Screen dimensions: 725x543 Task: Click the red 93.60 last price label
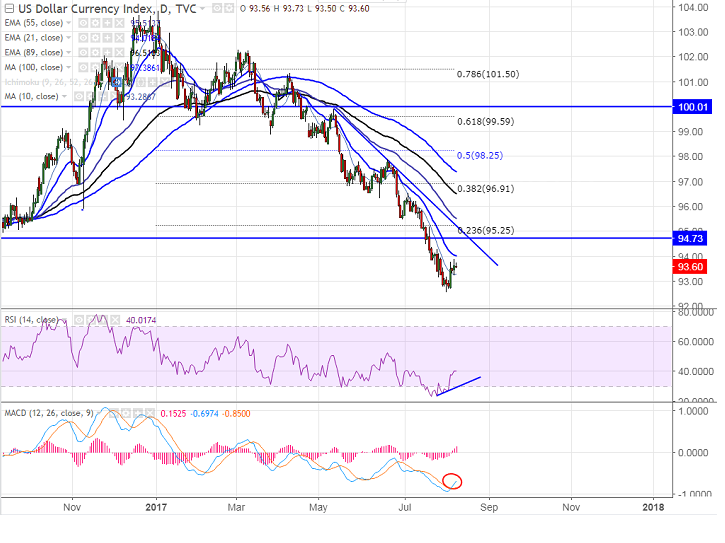coord(690,267)
